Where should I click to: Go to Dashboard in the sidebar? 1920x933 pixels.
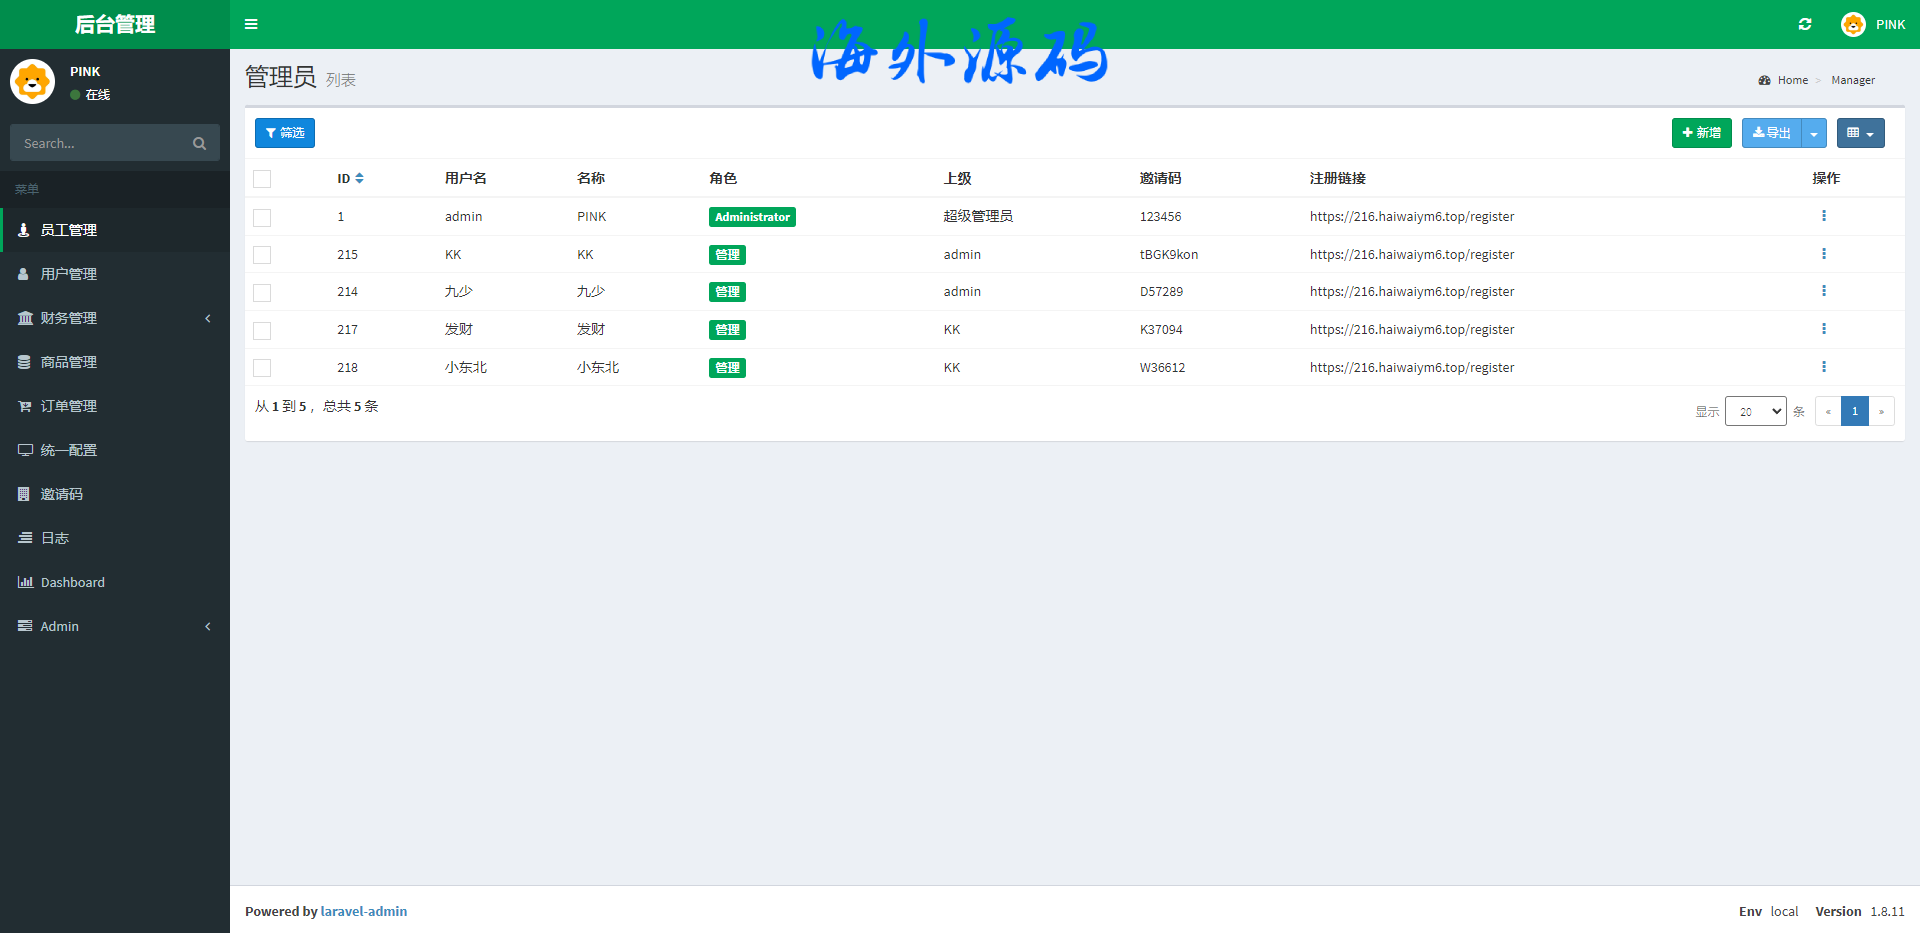[72, 582]
